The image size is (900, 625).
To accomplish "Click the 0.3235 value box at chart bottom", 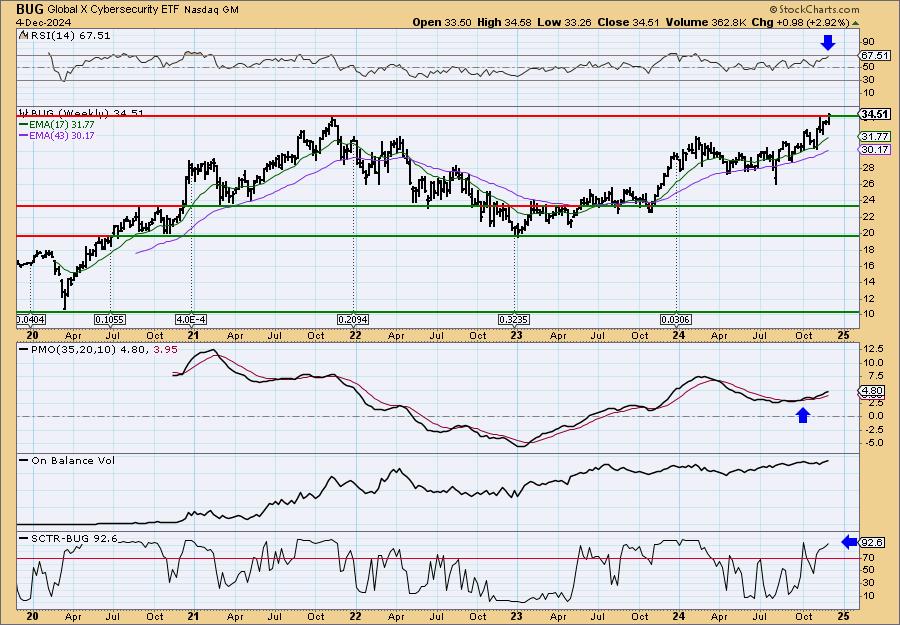I will click(x=515, y=320).
